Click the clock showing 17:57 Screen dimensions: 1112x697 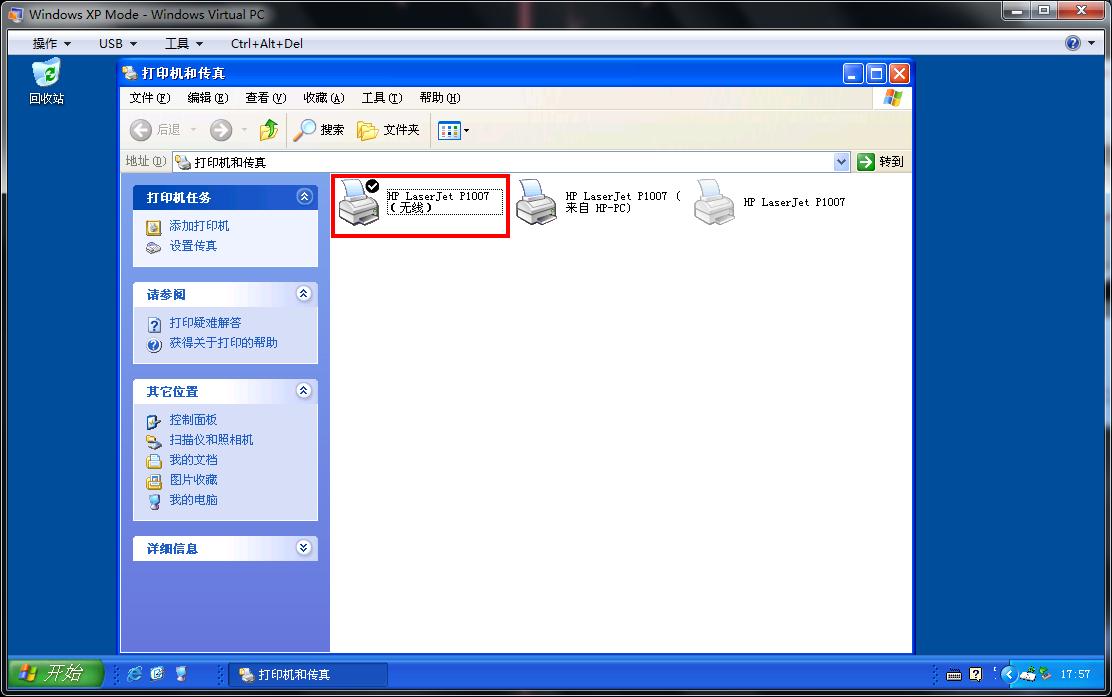(x=1075, y=674)
